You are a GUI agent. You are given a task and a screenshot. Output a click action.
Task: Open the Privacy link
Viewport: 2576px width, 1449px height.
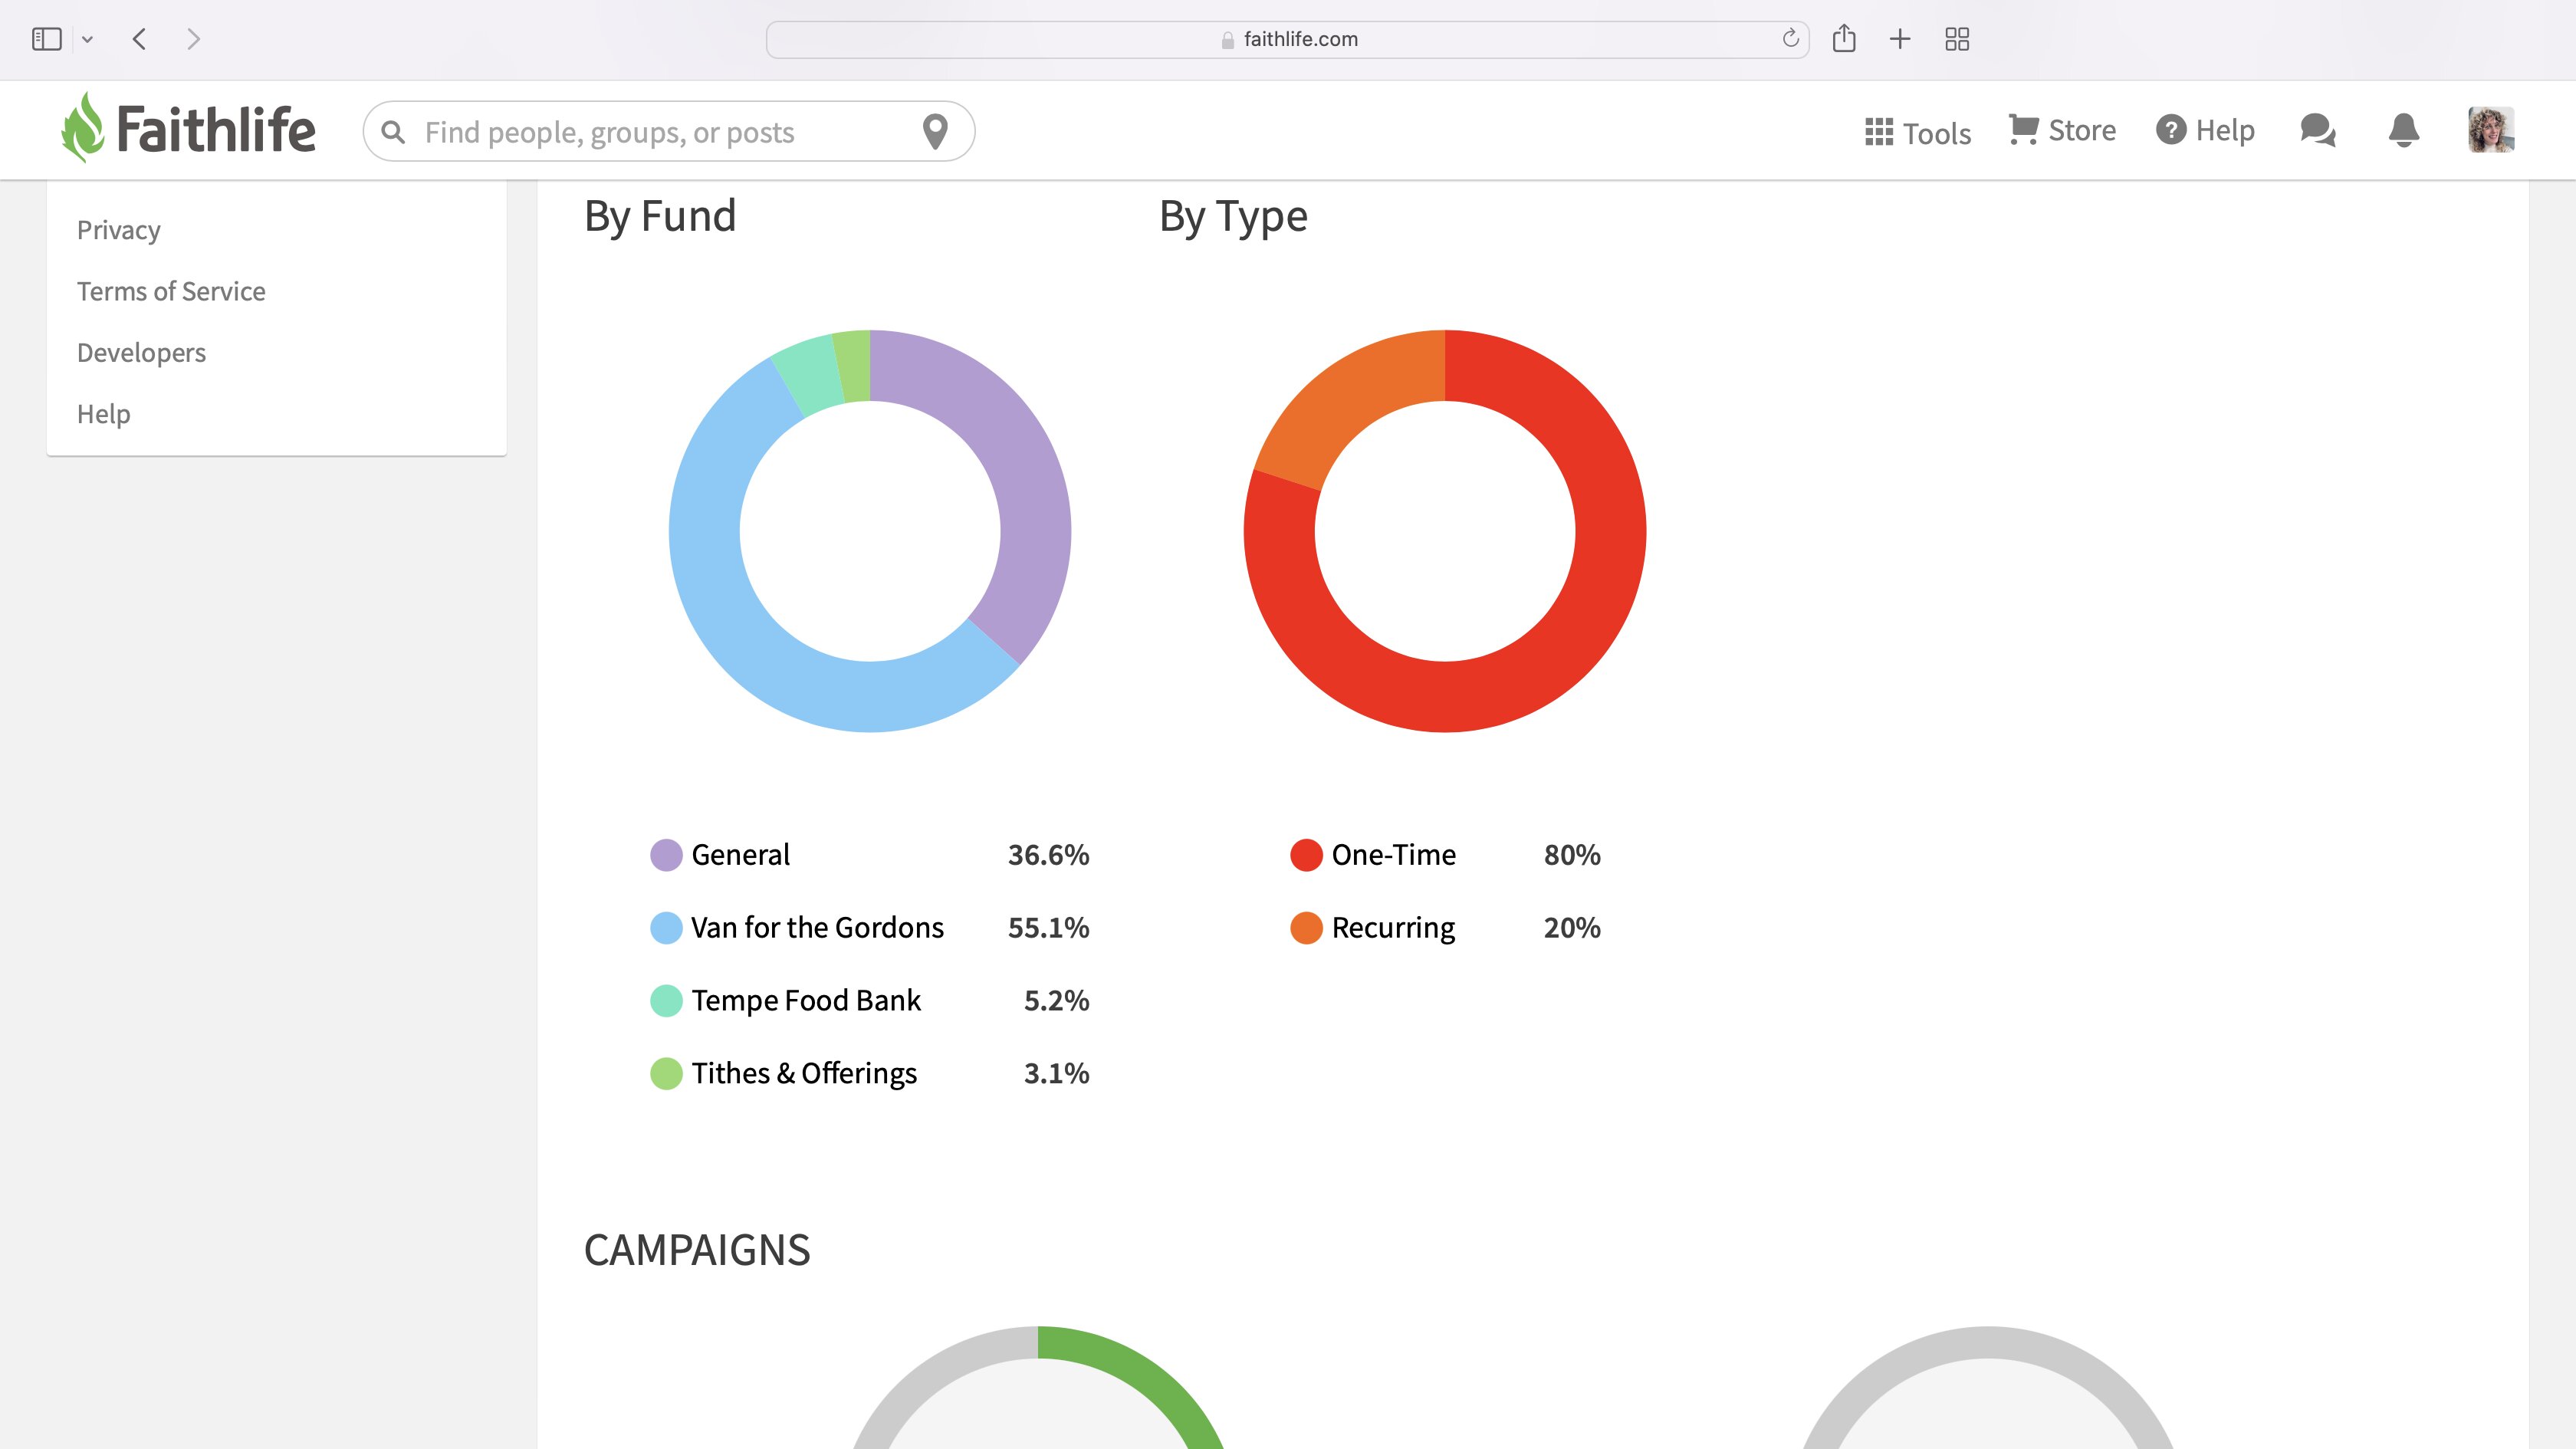coord(119,230)
